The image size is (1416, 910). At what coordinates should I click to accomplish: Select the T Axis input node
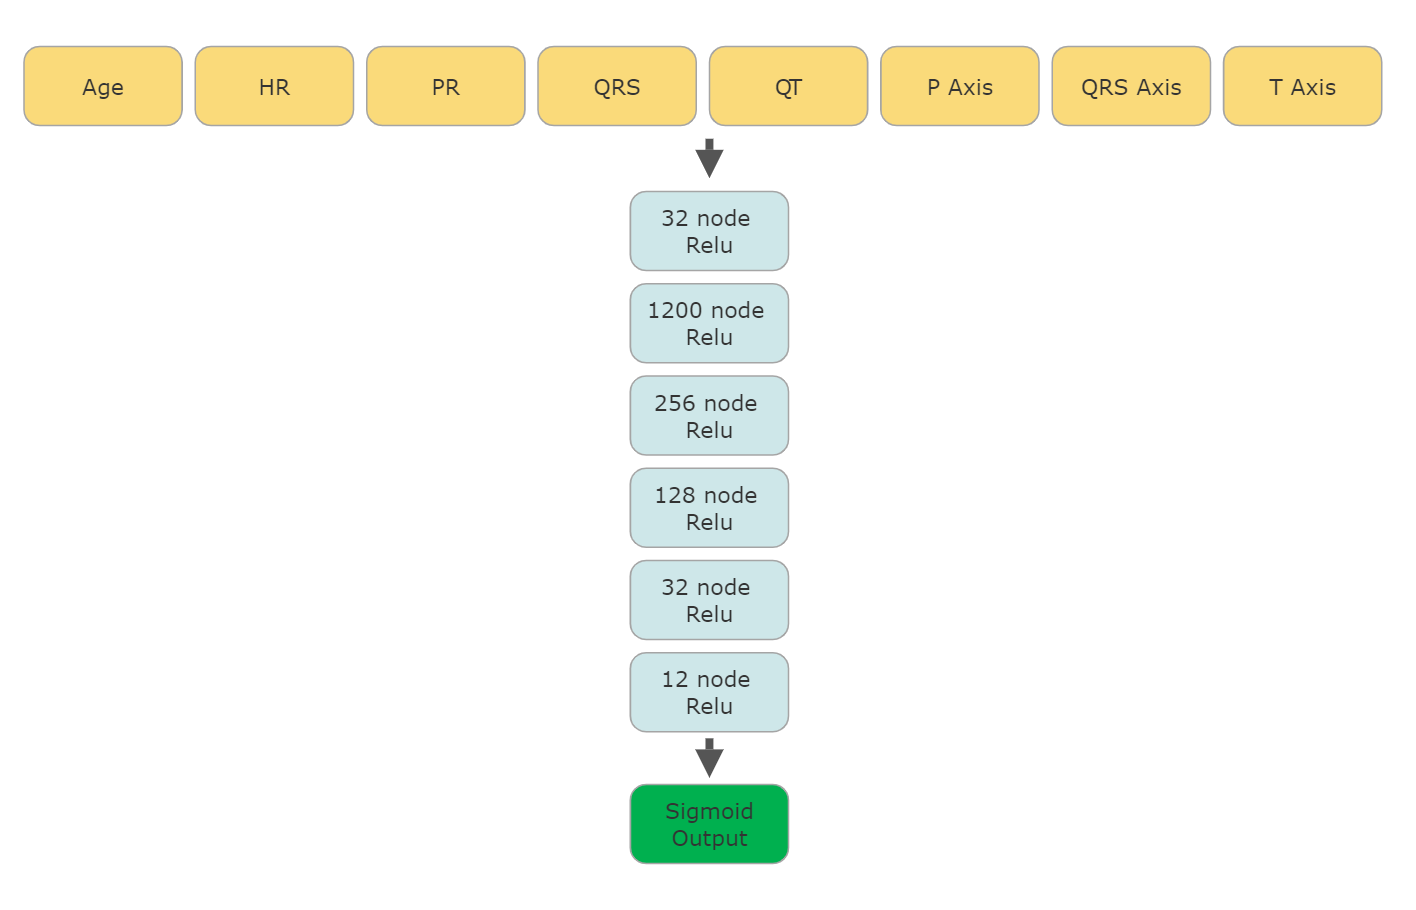pyautogui.click(x=1302, y=86)
